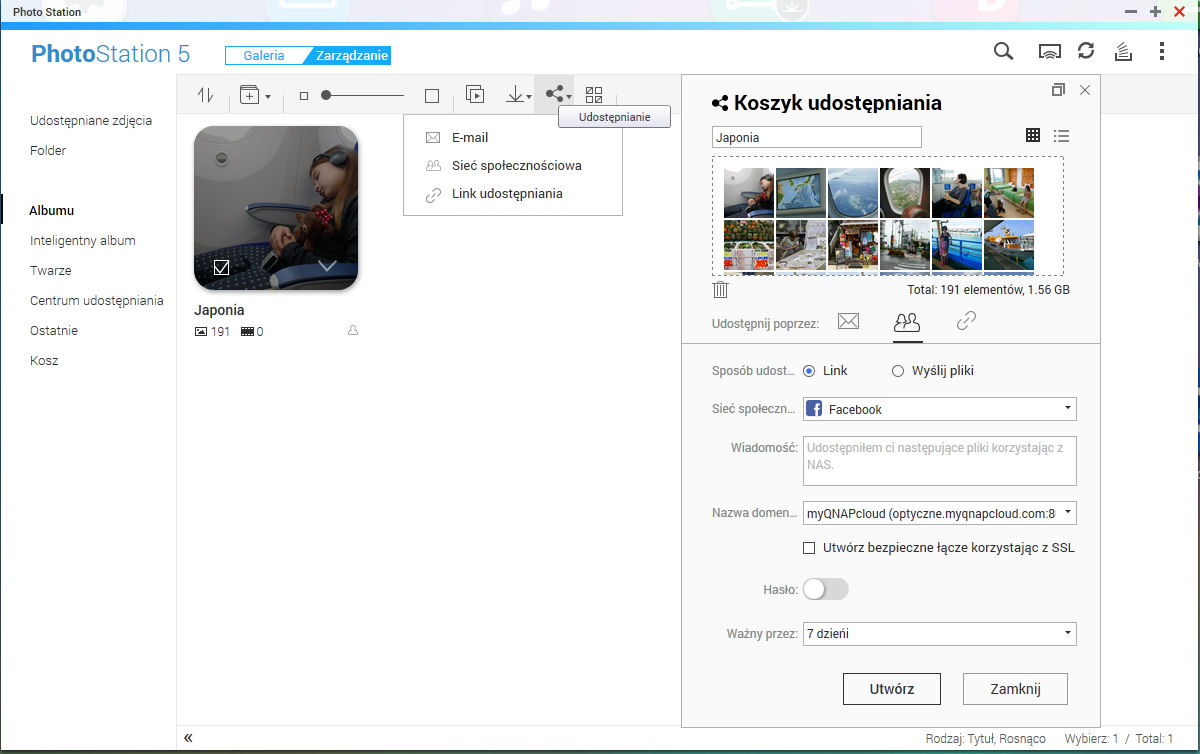Open the background tasks icon
1200x754 pixels.
[1122, 52]
